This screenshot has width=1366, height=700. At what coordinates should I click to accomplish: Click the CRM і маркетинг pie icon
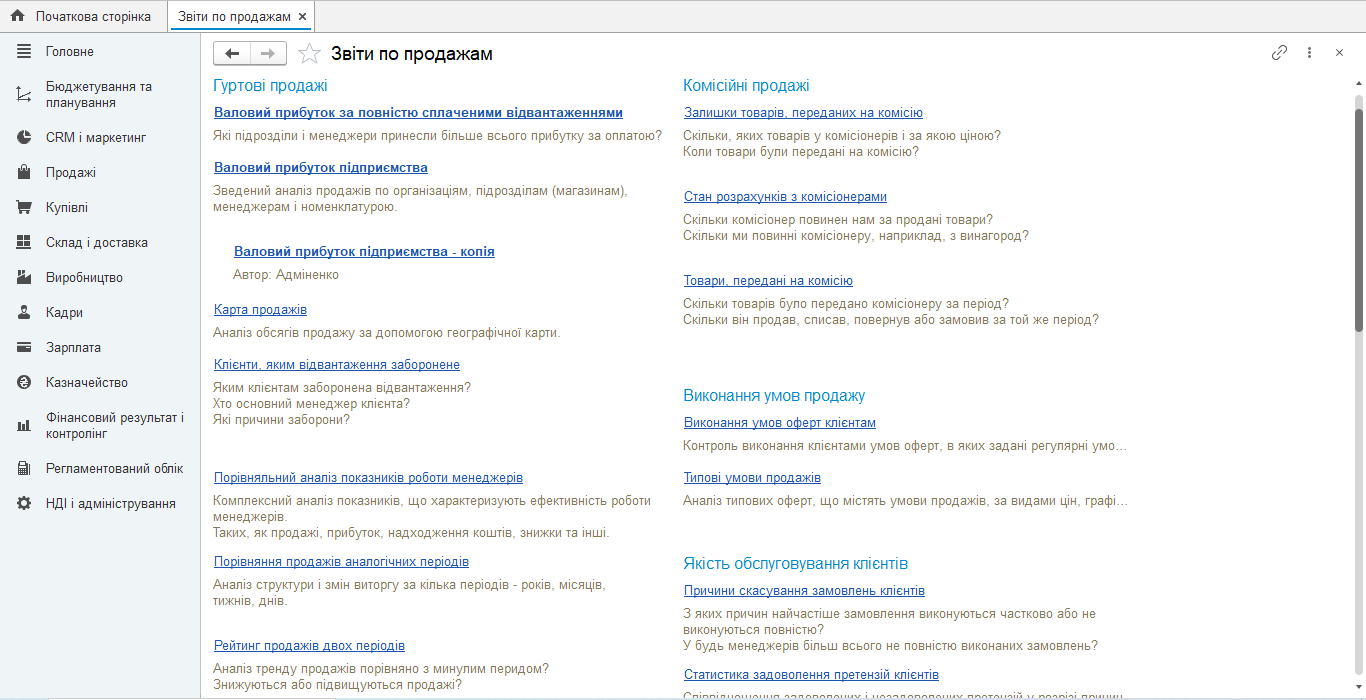(24, 138)
